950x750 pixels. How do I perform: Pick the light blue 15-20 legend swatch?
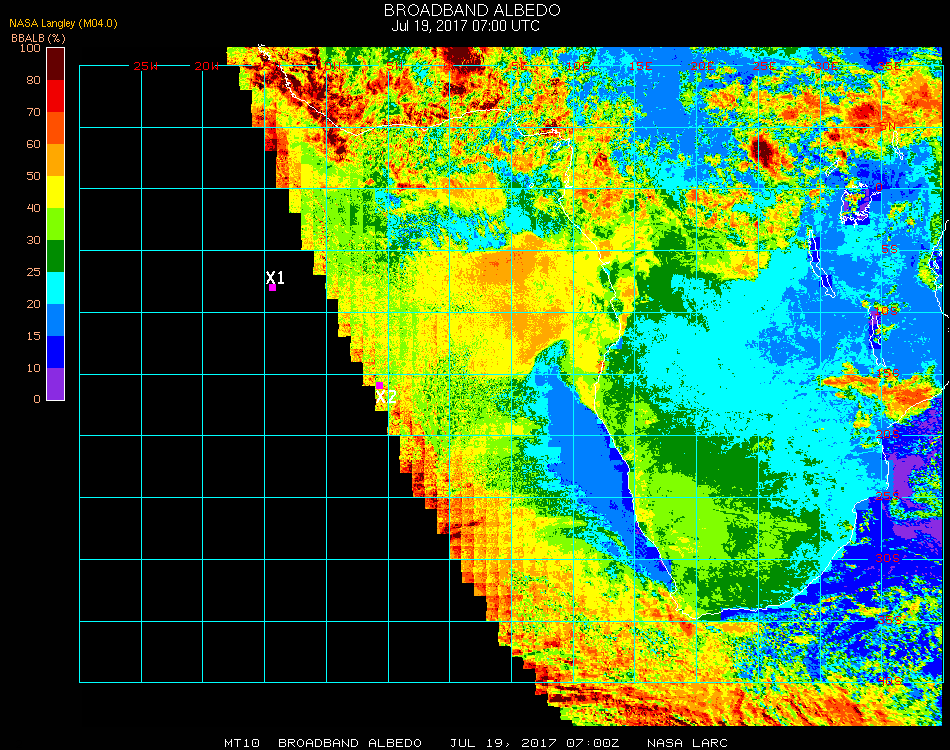point(56,320)
